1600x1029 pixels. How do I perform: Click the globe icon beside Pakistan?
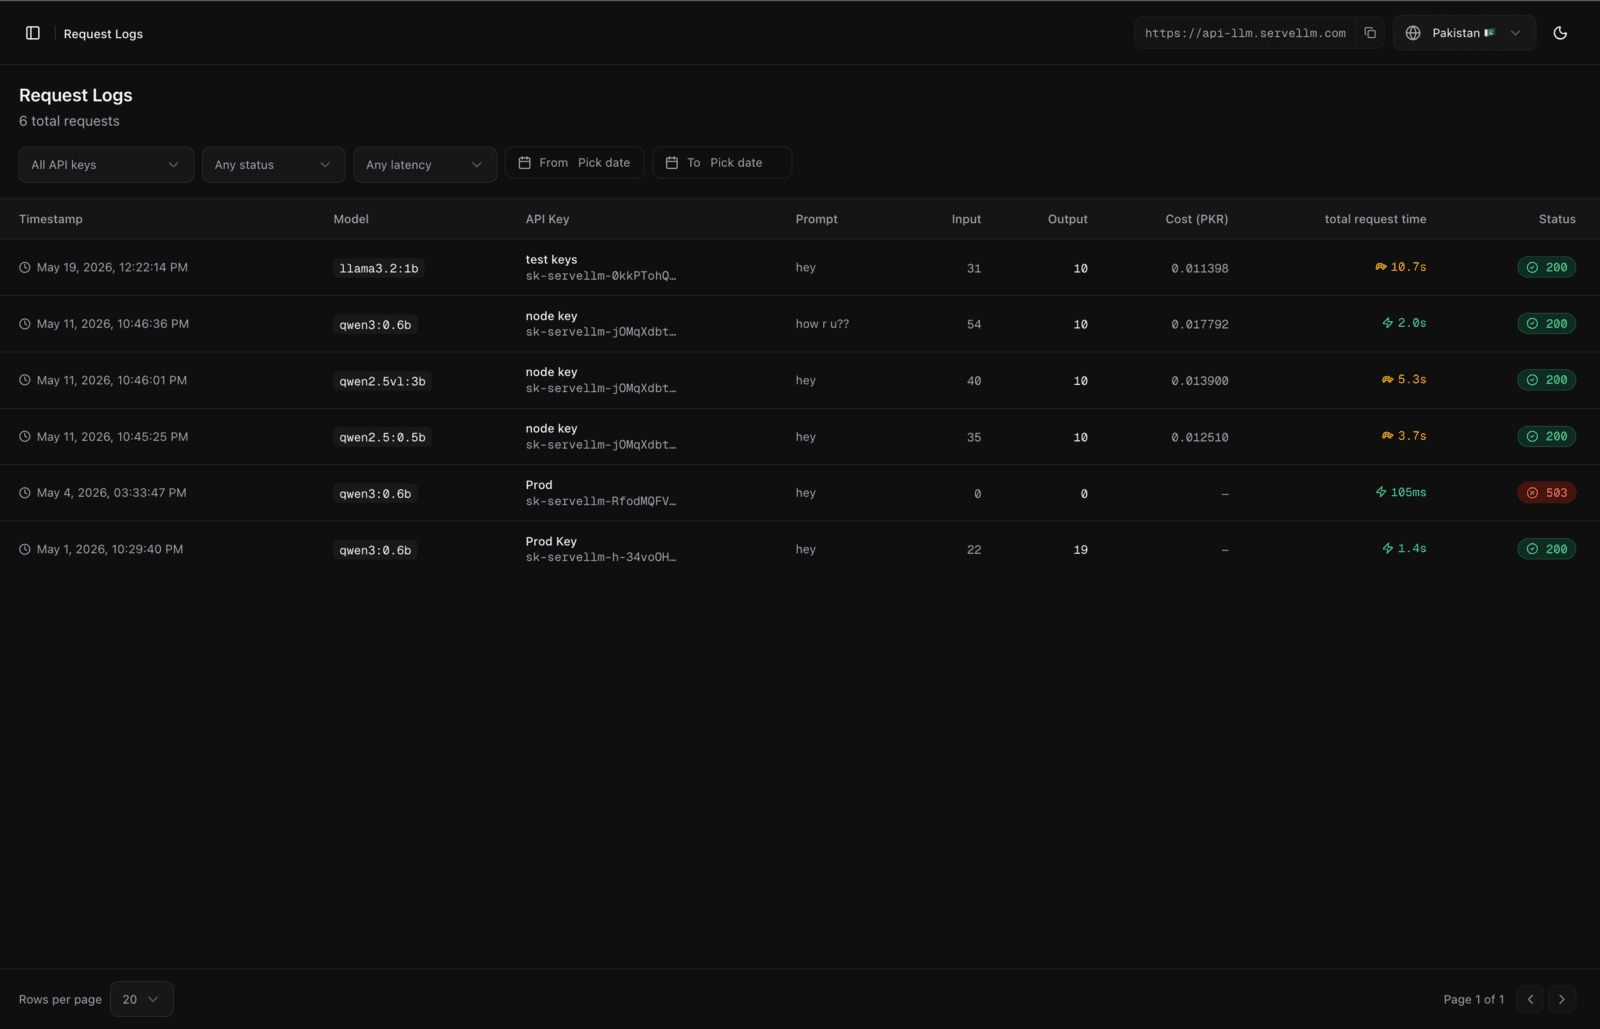tap(1413, 33)
